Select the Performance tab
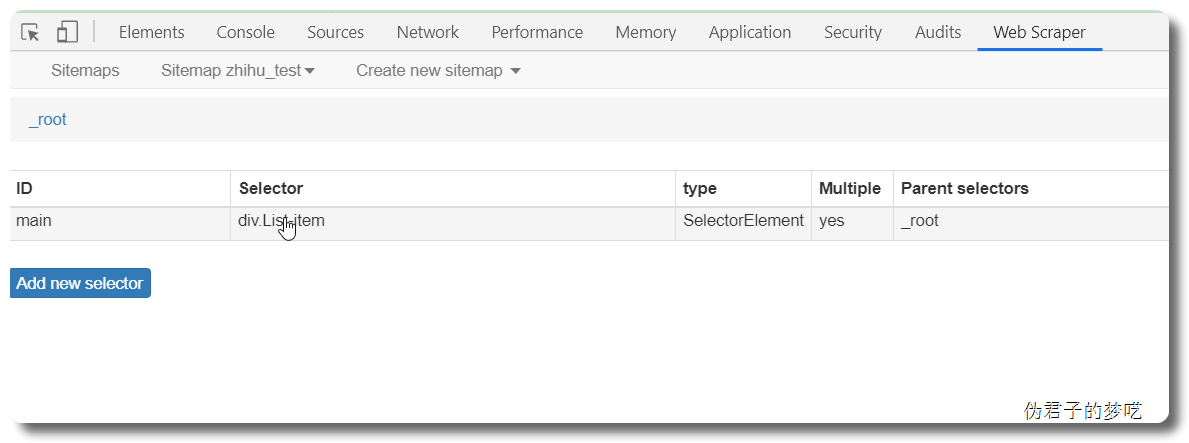This screenshot has width=1189, height=443. pos(537,32)
